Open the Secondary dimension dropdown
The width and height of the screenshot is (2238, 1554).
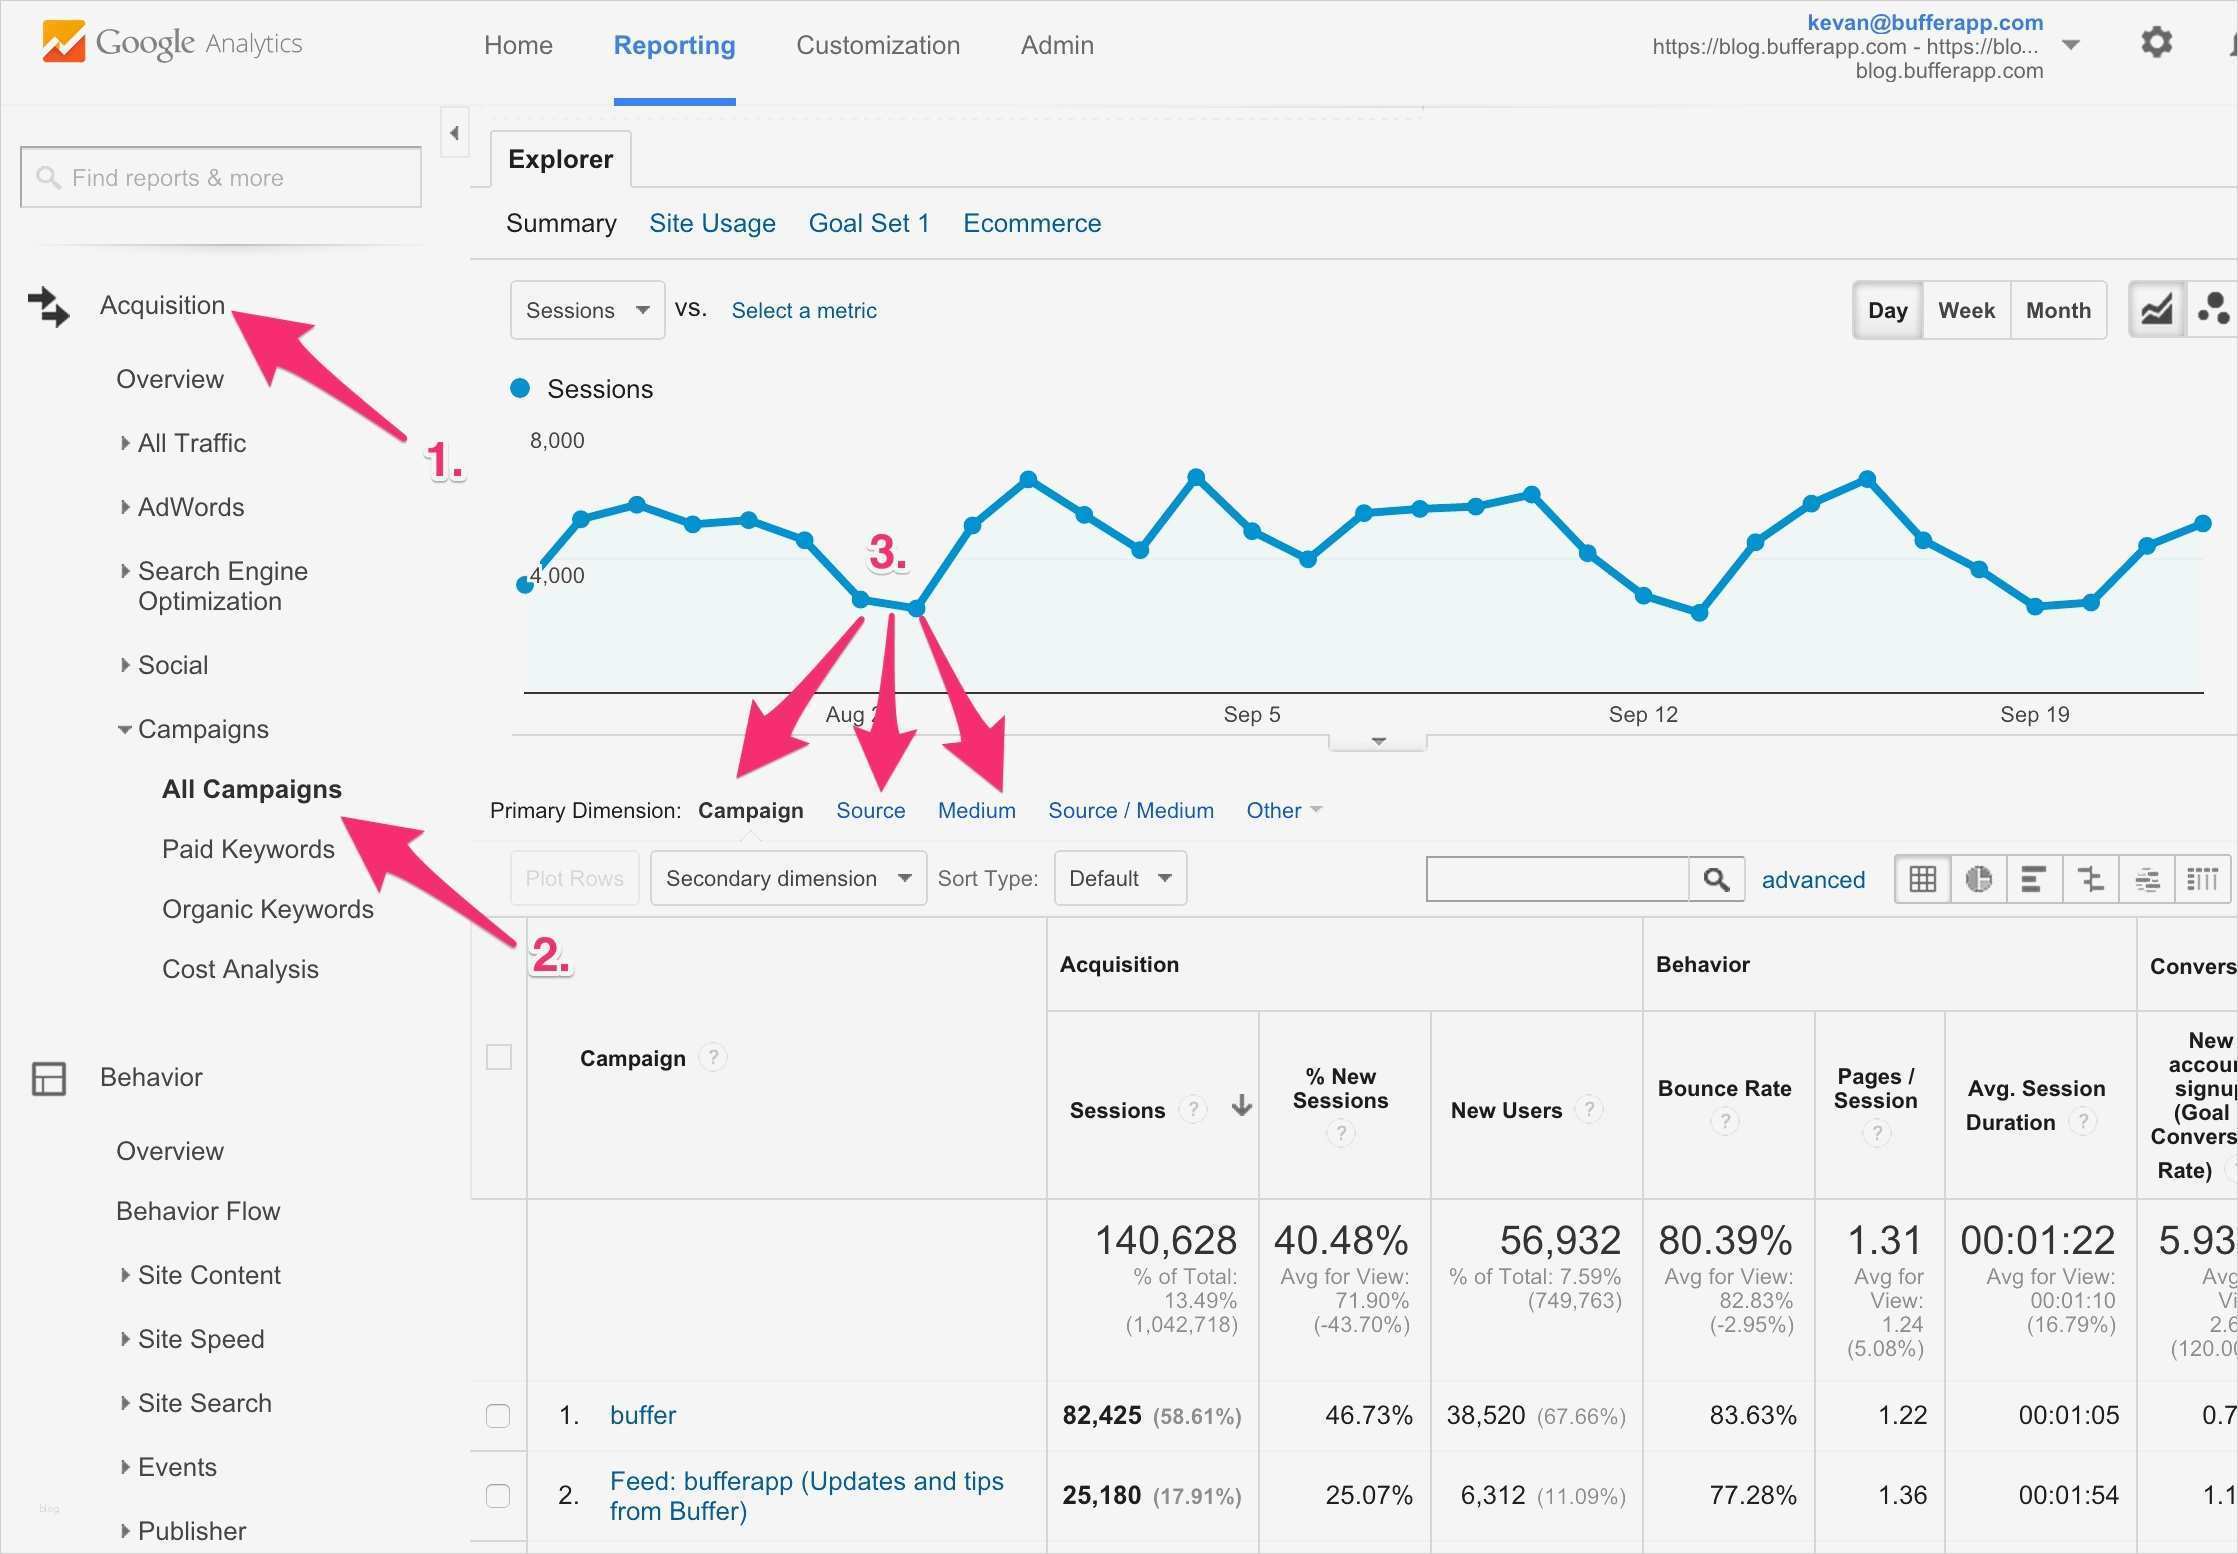coord(788,878)
